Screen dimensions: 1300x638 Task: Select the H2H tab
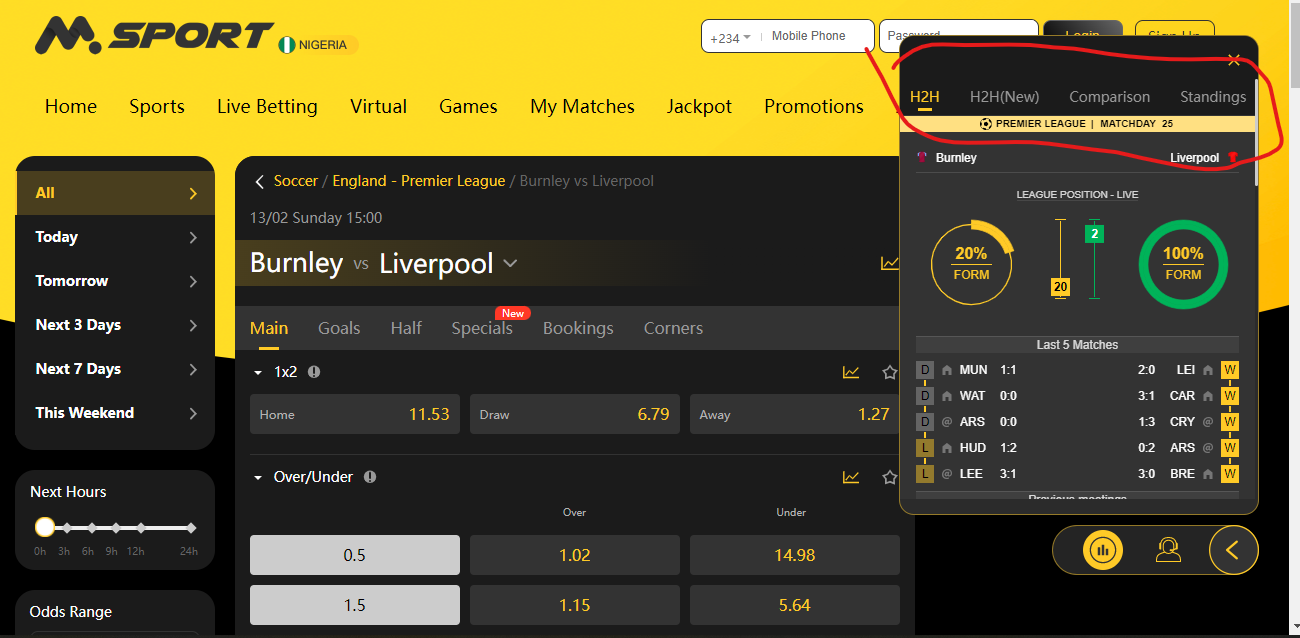tap(925, 97)
